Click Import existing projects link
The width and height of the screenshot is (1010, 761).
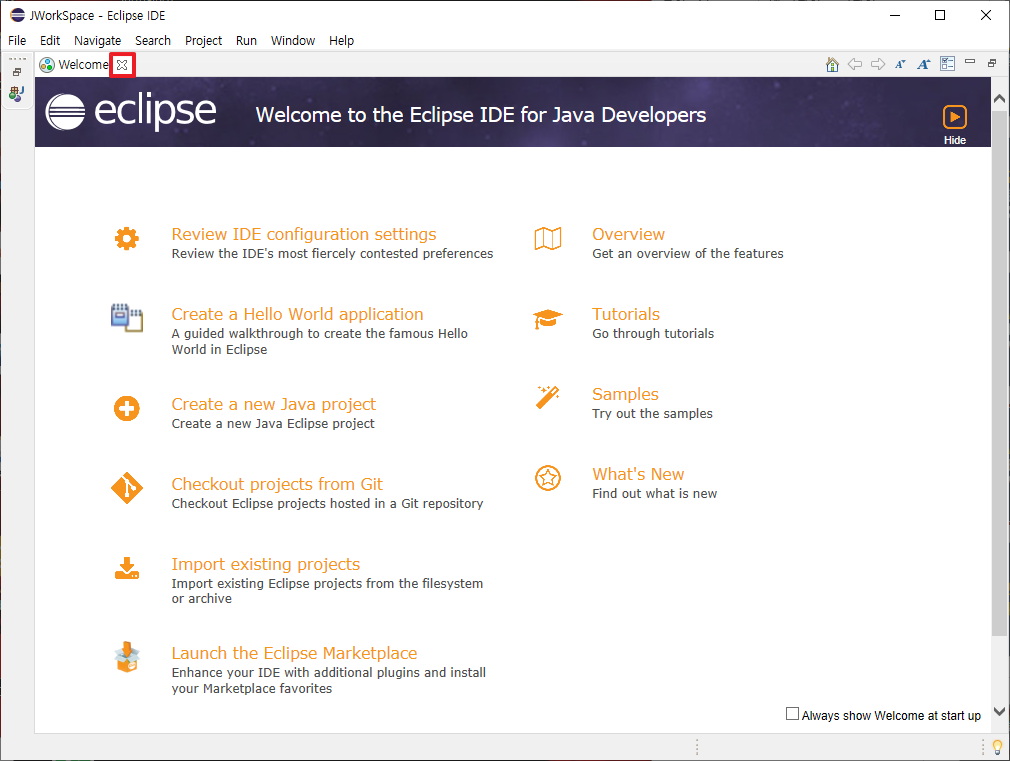266,564
